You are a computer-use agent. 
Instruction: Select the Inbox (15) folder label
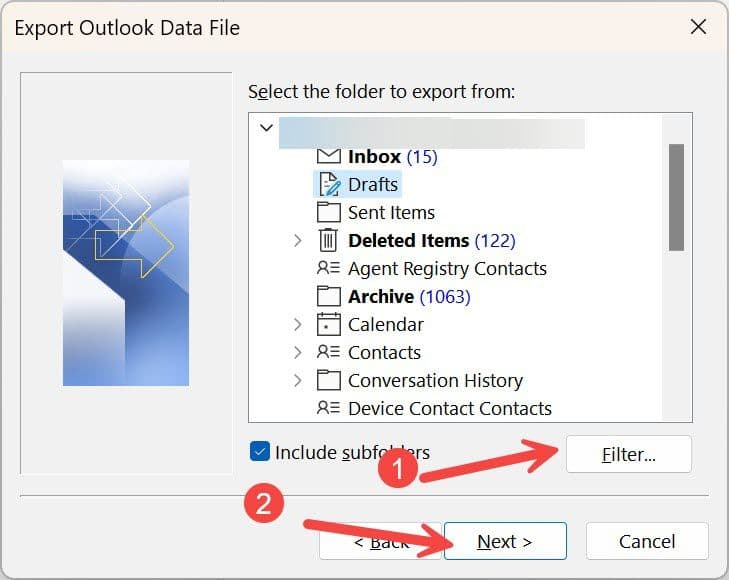click(x=393, y=157)
